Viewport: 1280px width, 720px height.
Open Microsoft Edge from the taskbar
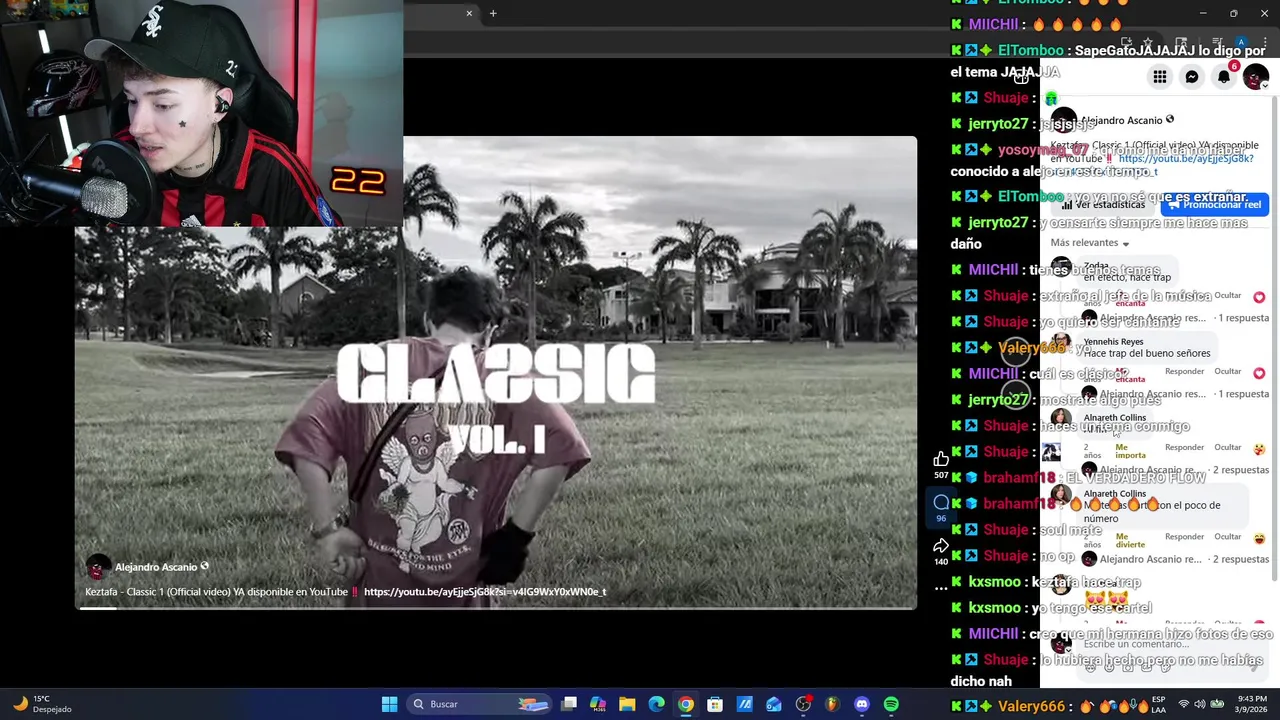[x=656, y=704]
